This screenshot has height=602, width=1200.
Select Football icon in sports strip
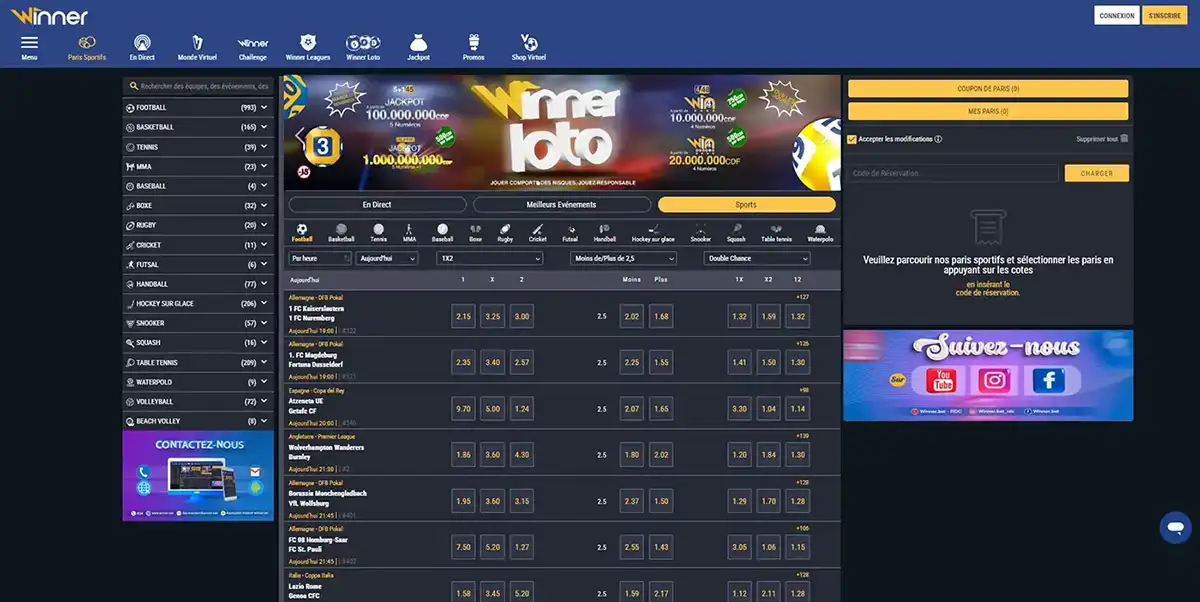click(x=302, y=232)
